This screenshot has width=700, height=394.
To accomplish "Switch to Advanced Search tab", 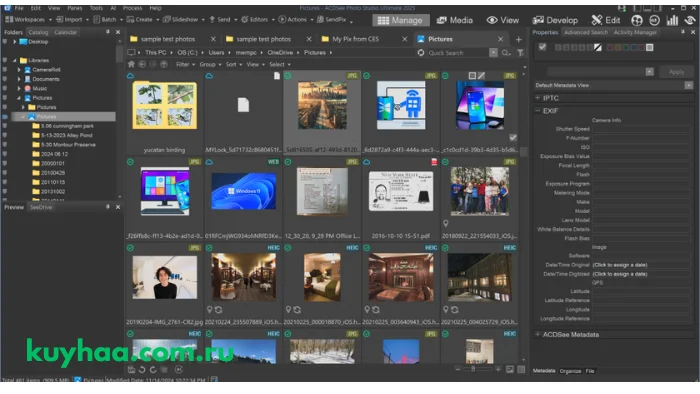I will [585, 32].
